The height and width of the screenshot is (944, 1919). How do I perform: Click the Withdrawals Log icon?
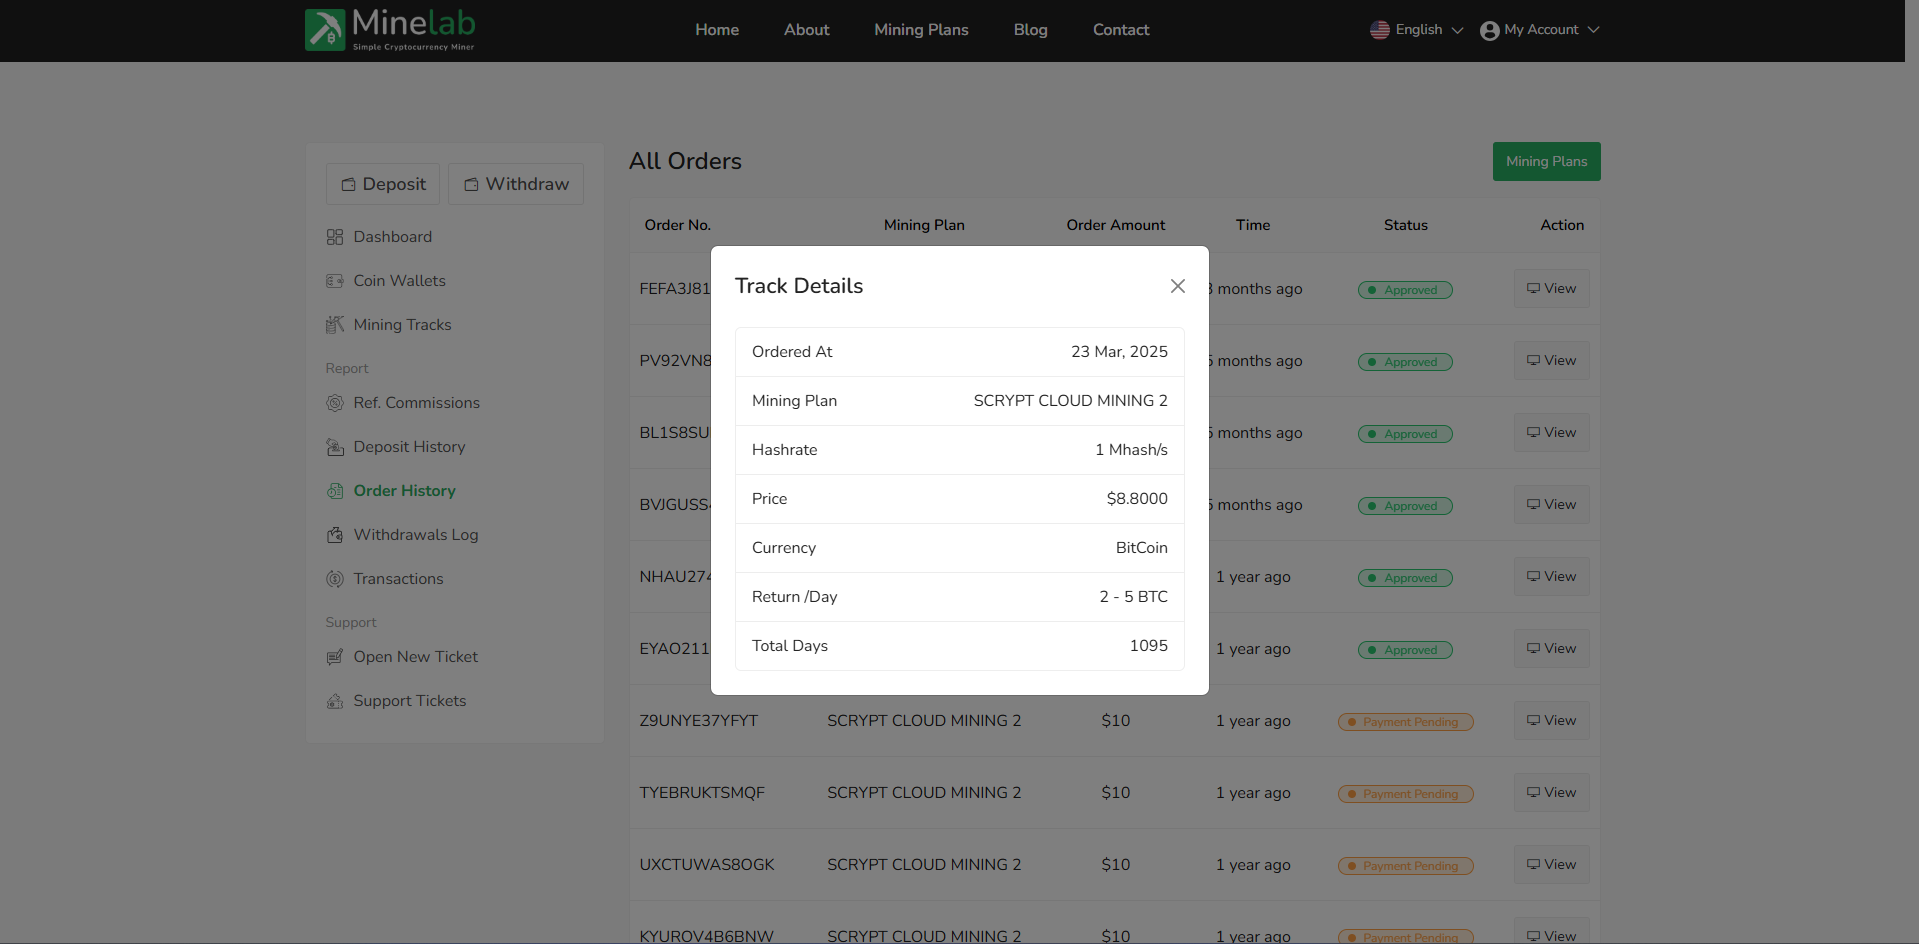335,535
